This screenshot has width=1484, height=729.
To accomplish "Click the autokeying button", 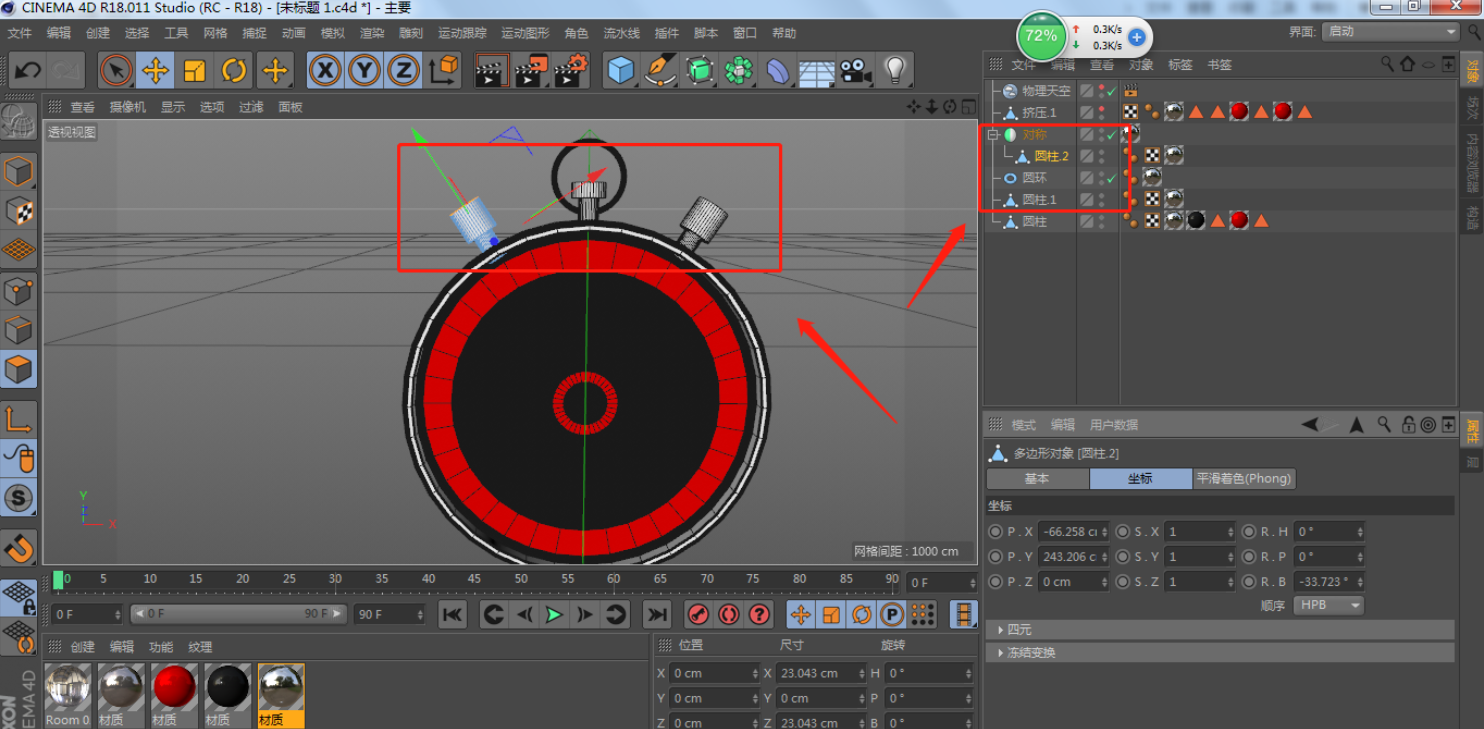I will click(x=729, y=614).
